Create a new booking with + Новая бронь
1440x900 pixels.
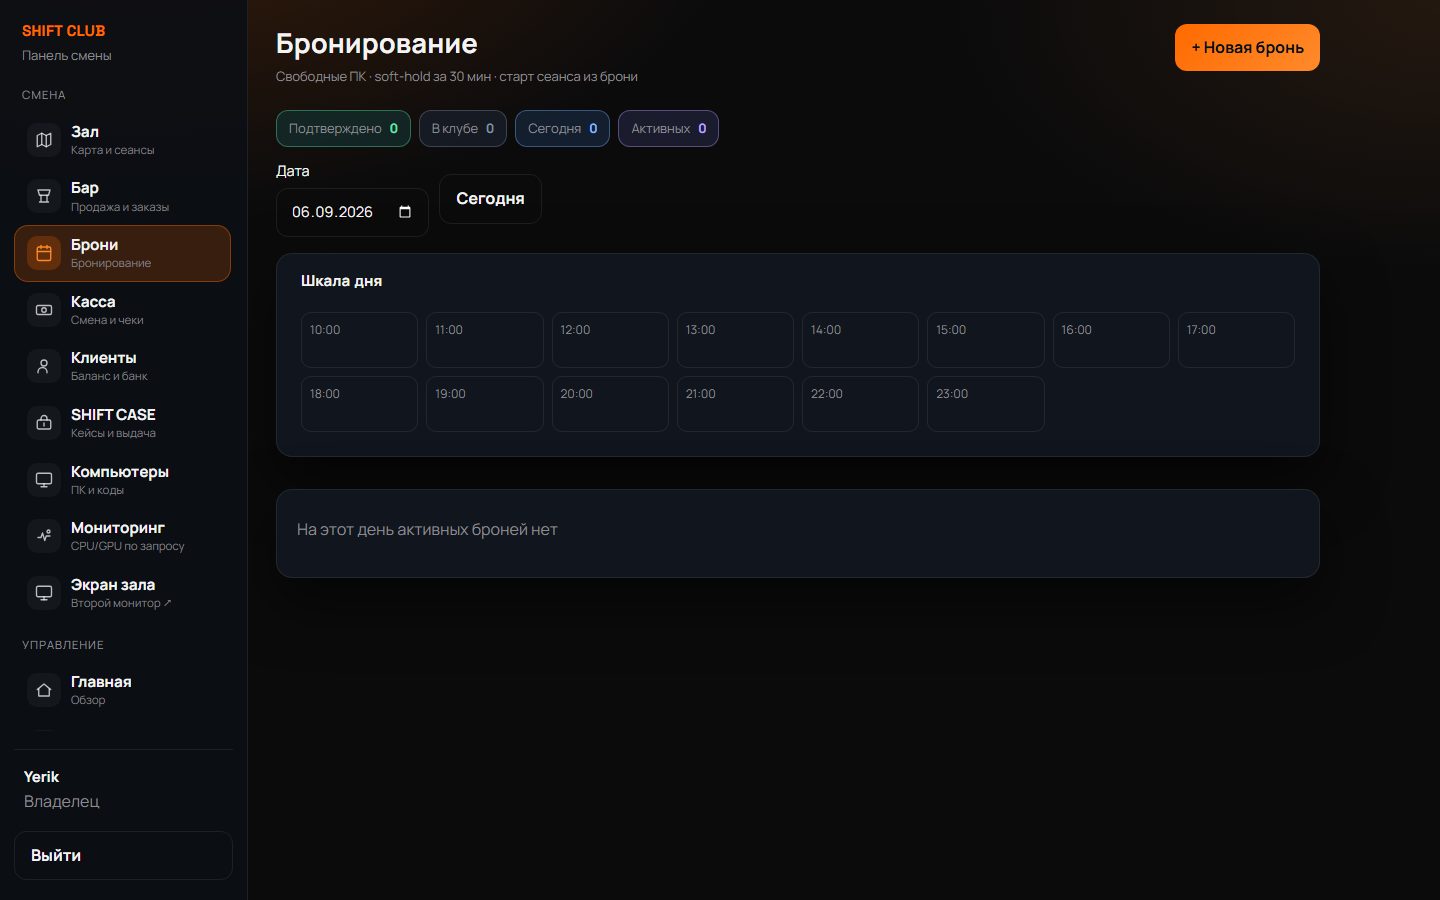click(1247, 48)
